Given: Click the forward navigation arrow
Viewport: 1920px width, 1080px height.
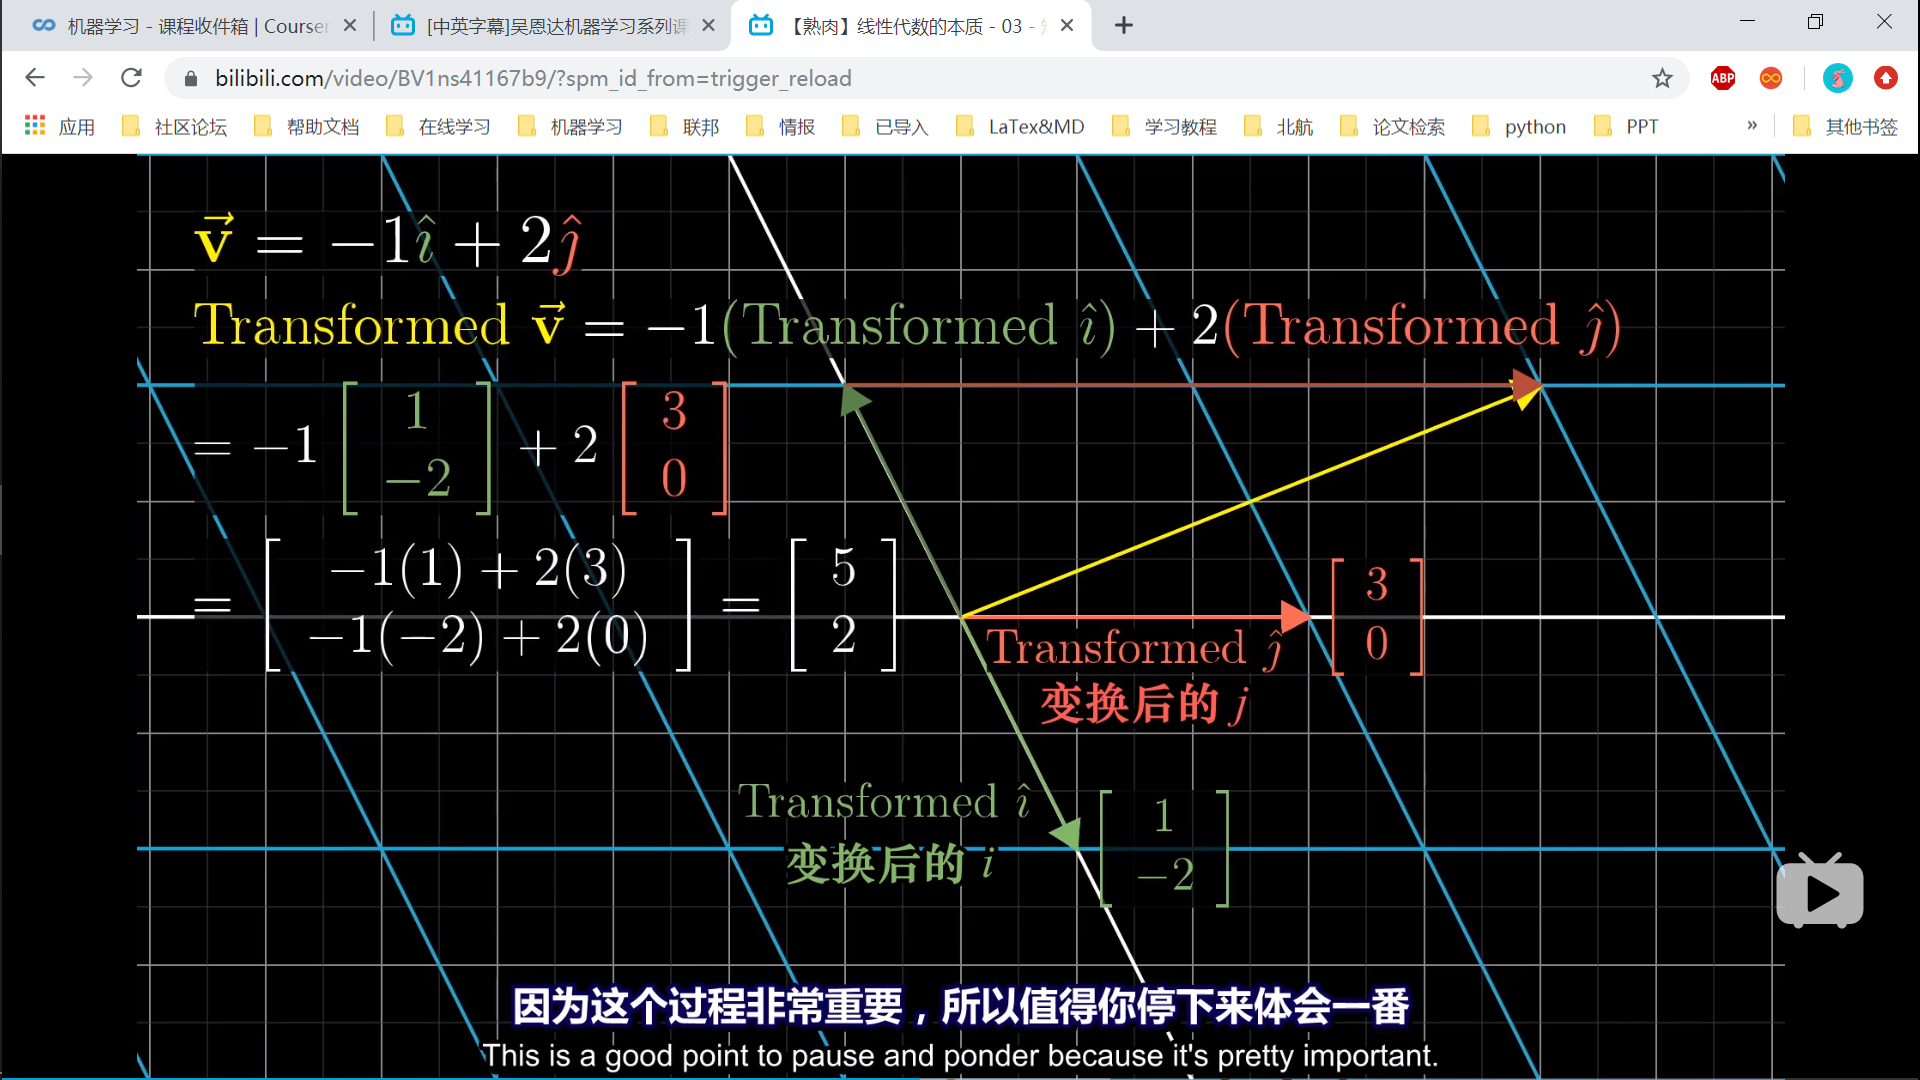Looking at the screenshot, I should click(83, 78).
